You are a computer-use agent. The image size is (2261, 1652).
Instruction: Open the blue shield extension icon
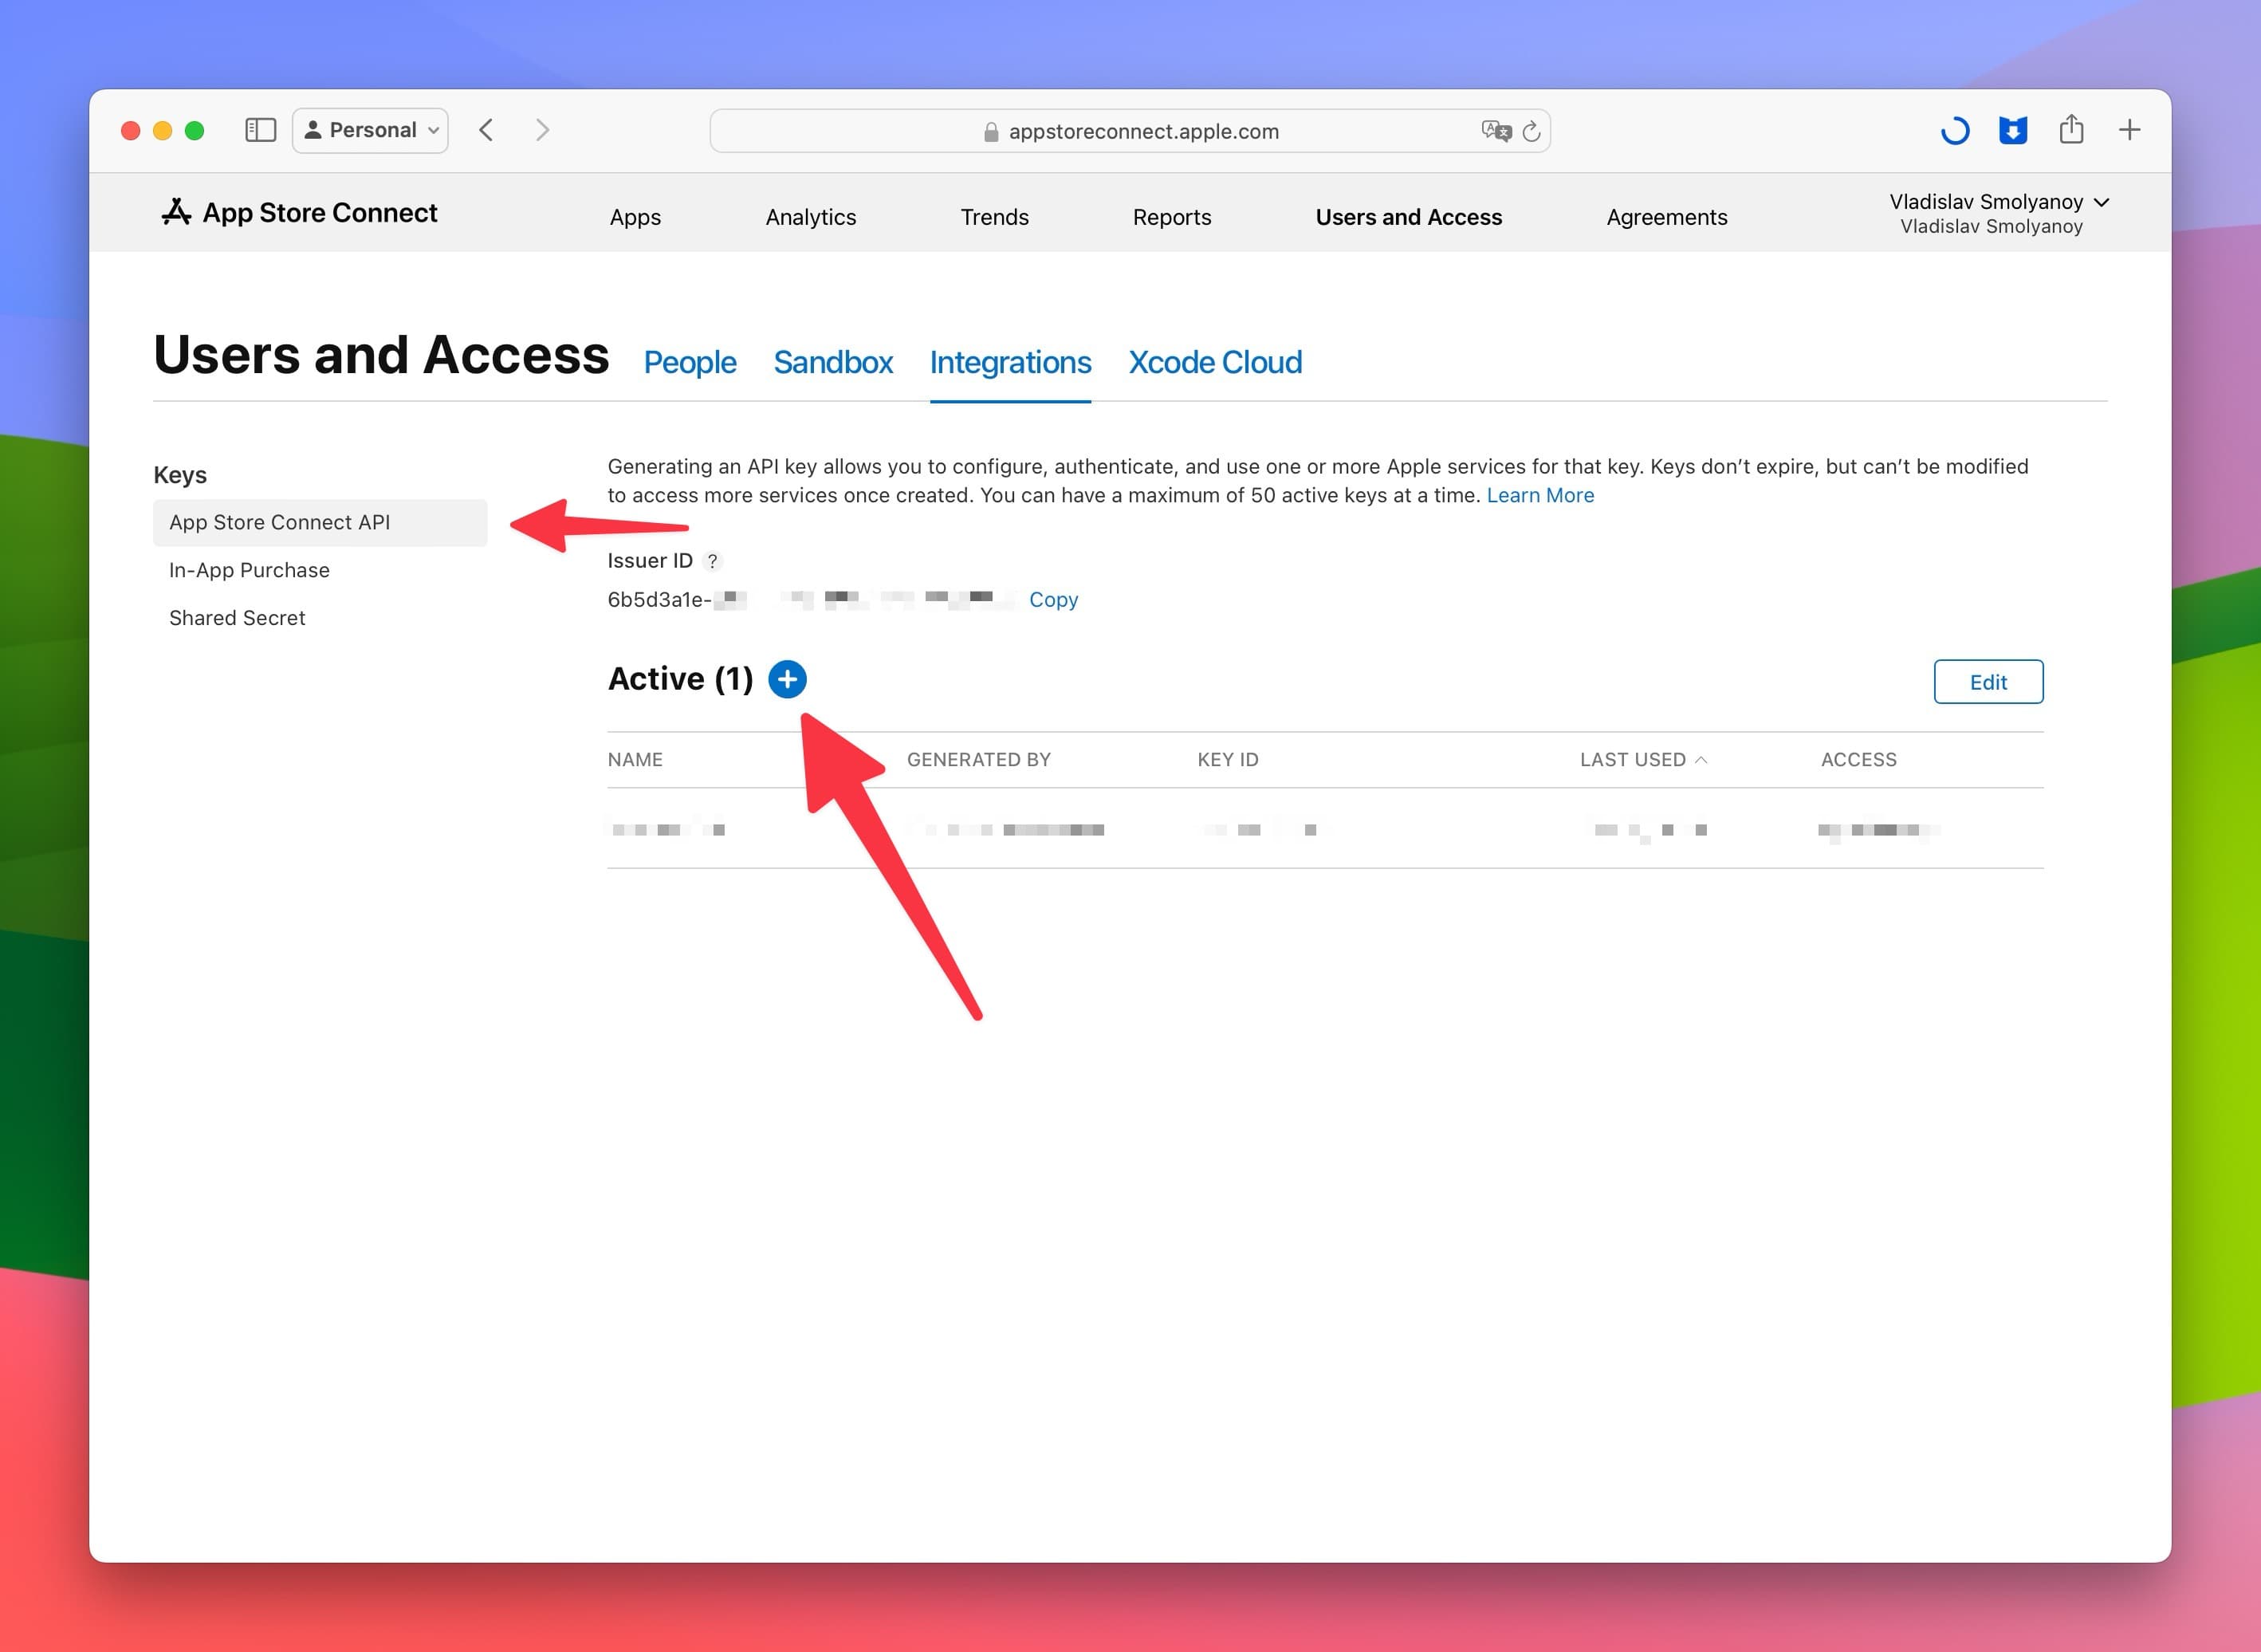point(2013,131)
